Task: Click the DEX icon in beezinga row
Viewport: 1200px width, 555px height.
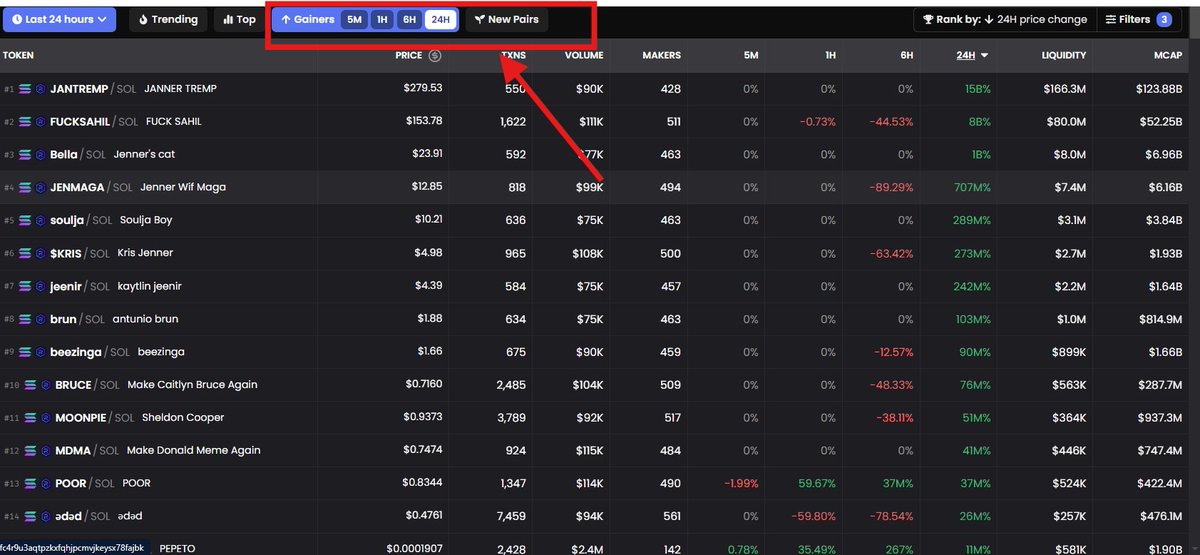Action: coord(41,352)
